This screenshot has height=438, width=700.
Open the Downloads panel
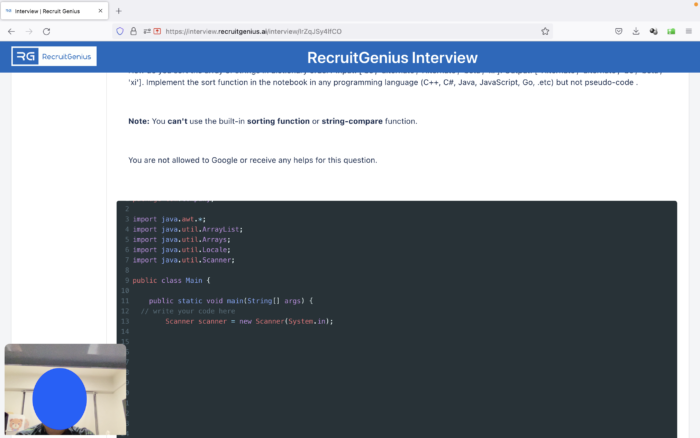[x=636, y=31]
